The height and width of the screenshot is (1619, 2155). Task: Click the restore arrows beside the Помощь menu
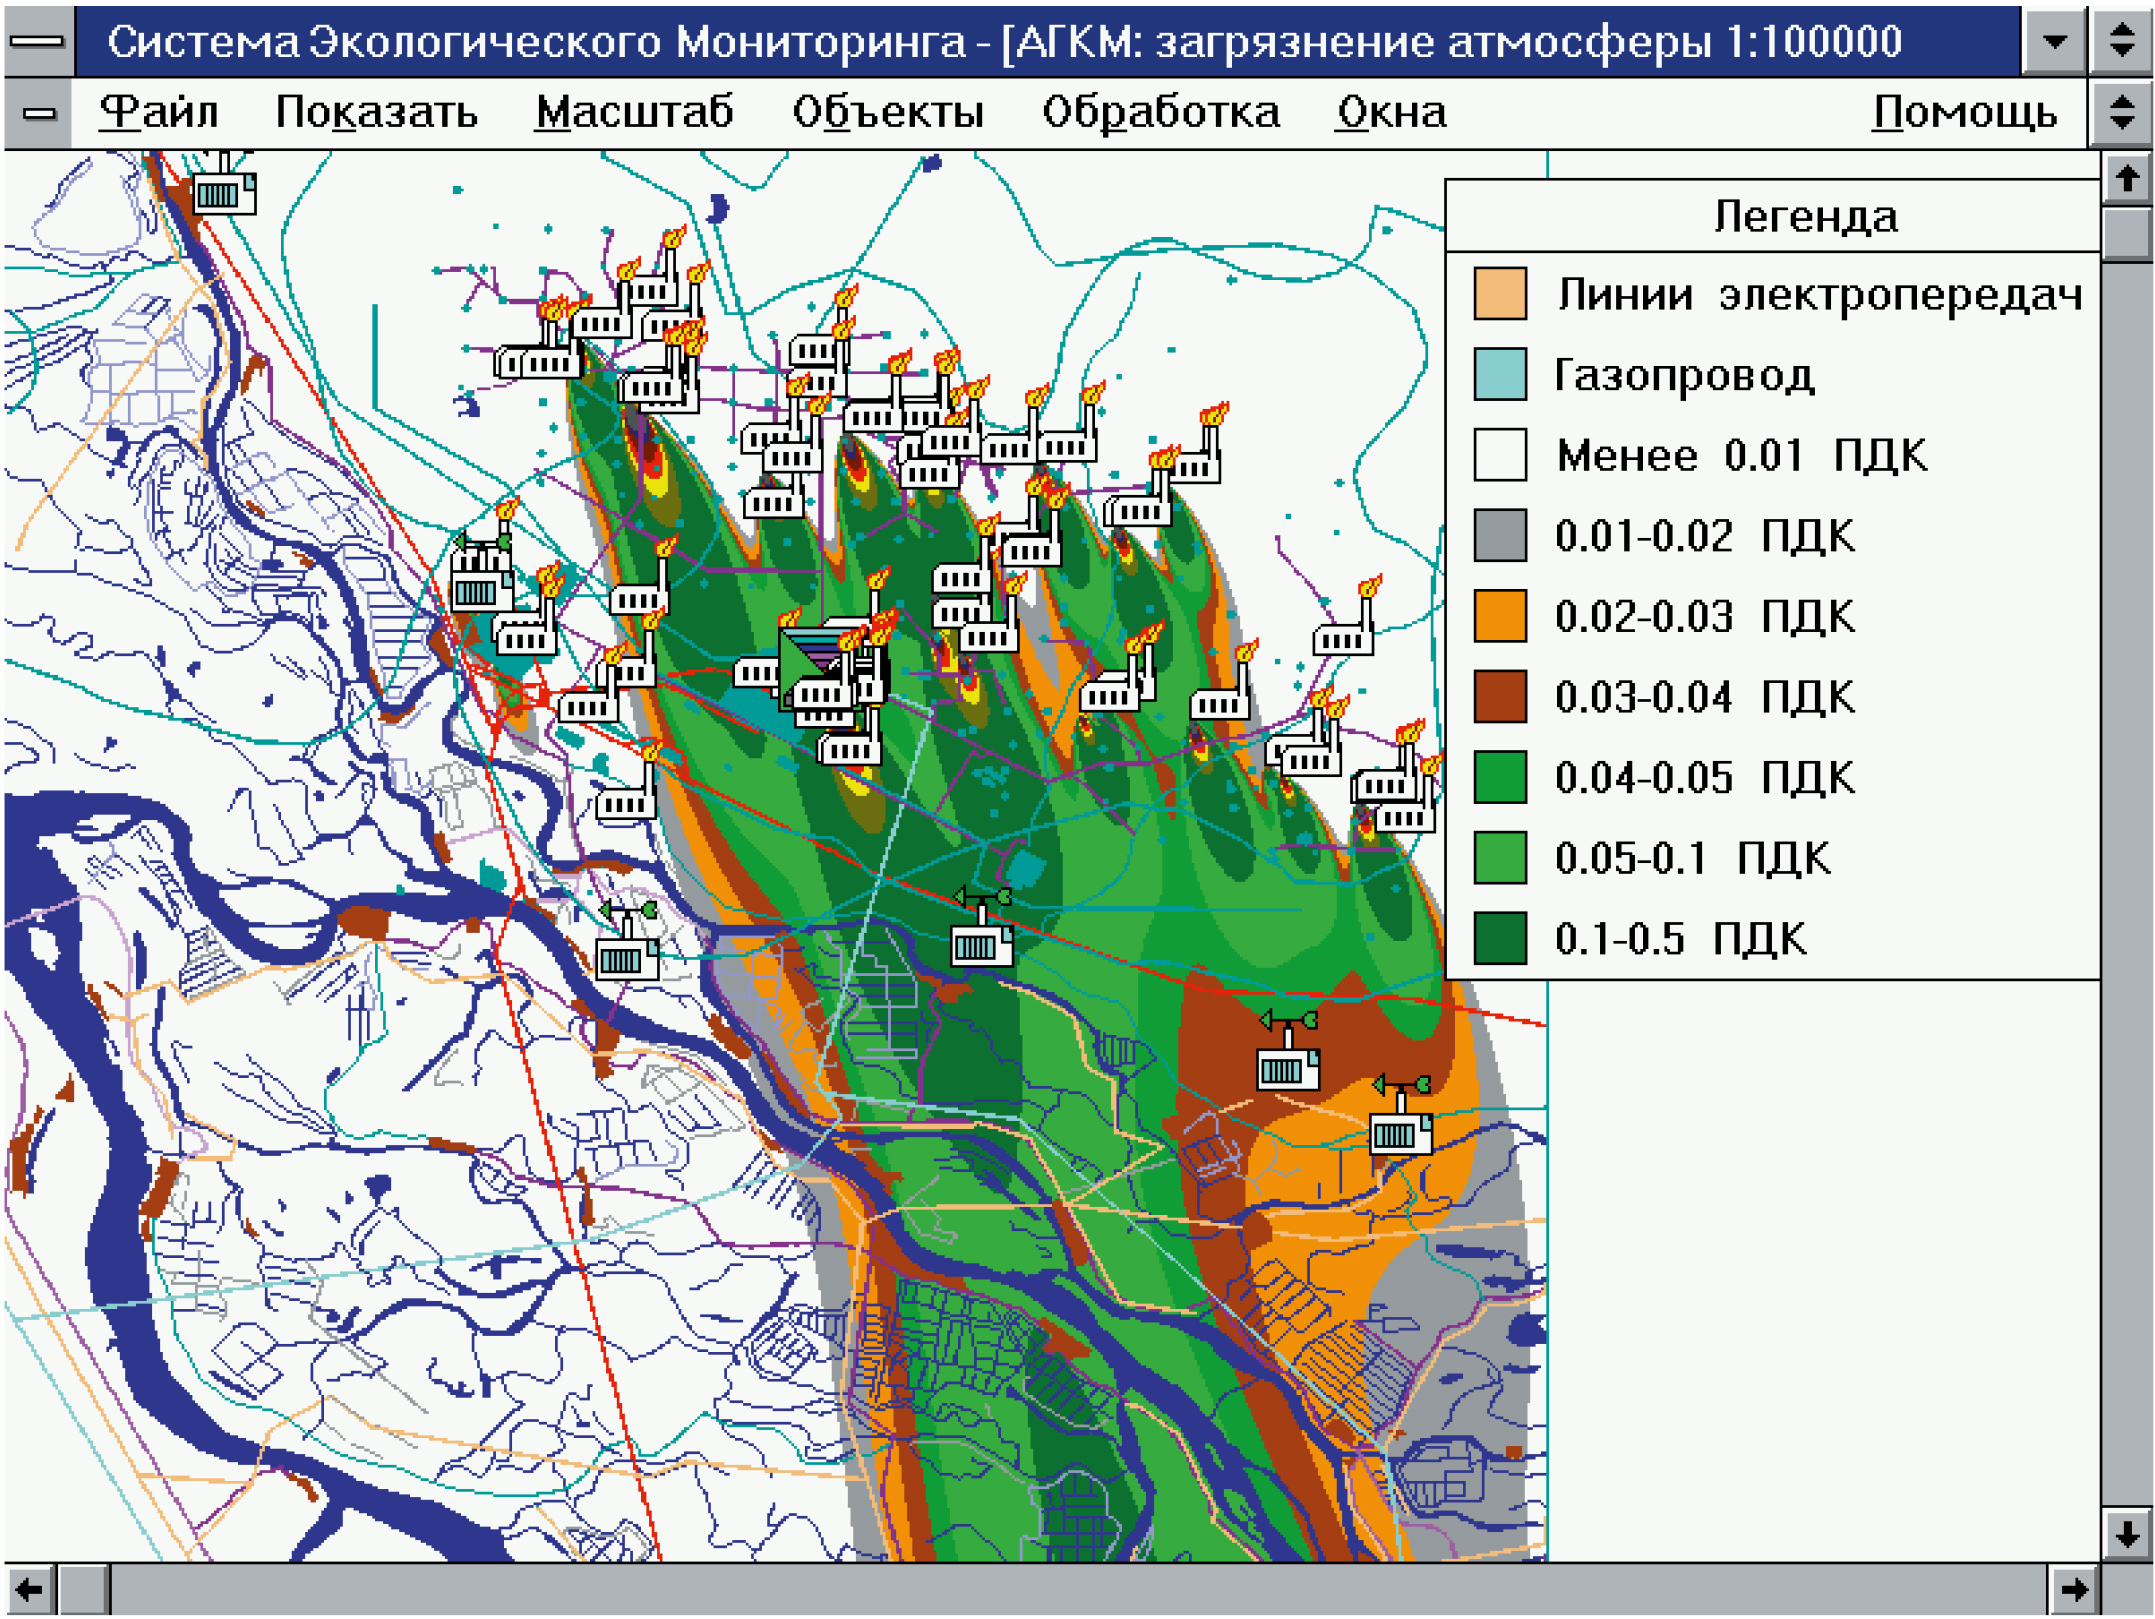(2122, 112)
